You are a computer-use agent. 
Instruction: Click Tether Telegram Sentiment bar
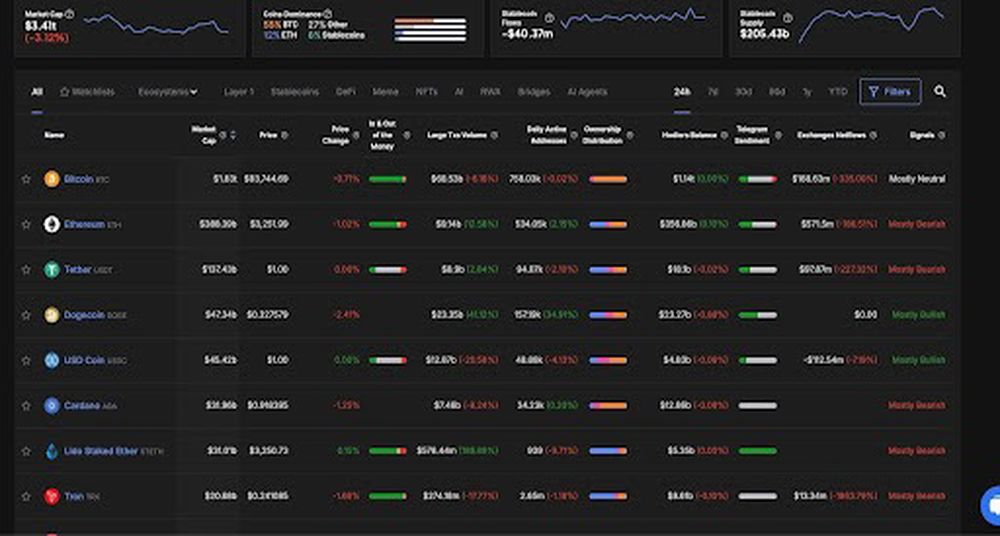coord(758,270)
